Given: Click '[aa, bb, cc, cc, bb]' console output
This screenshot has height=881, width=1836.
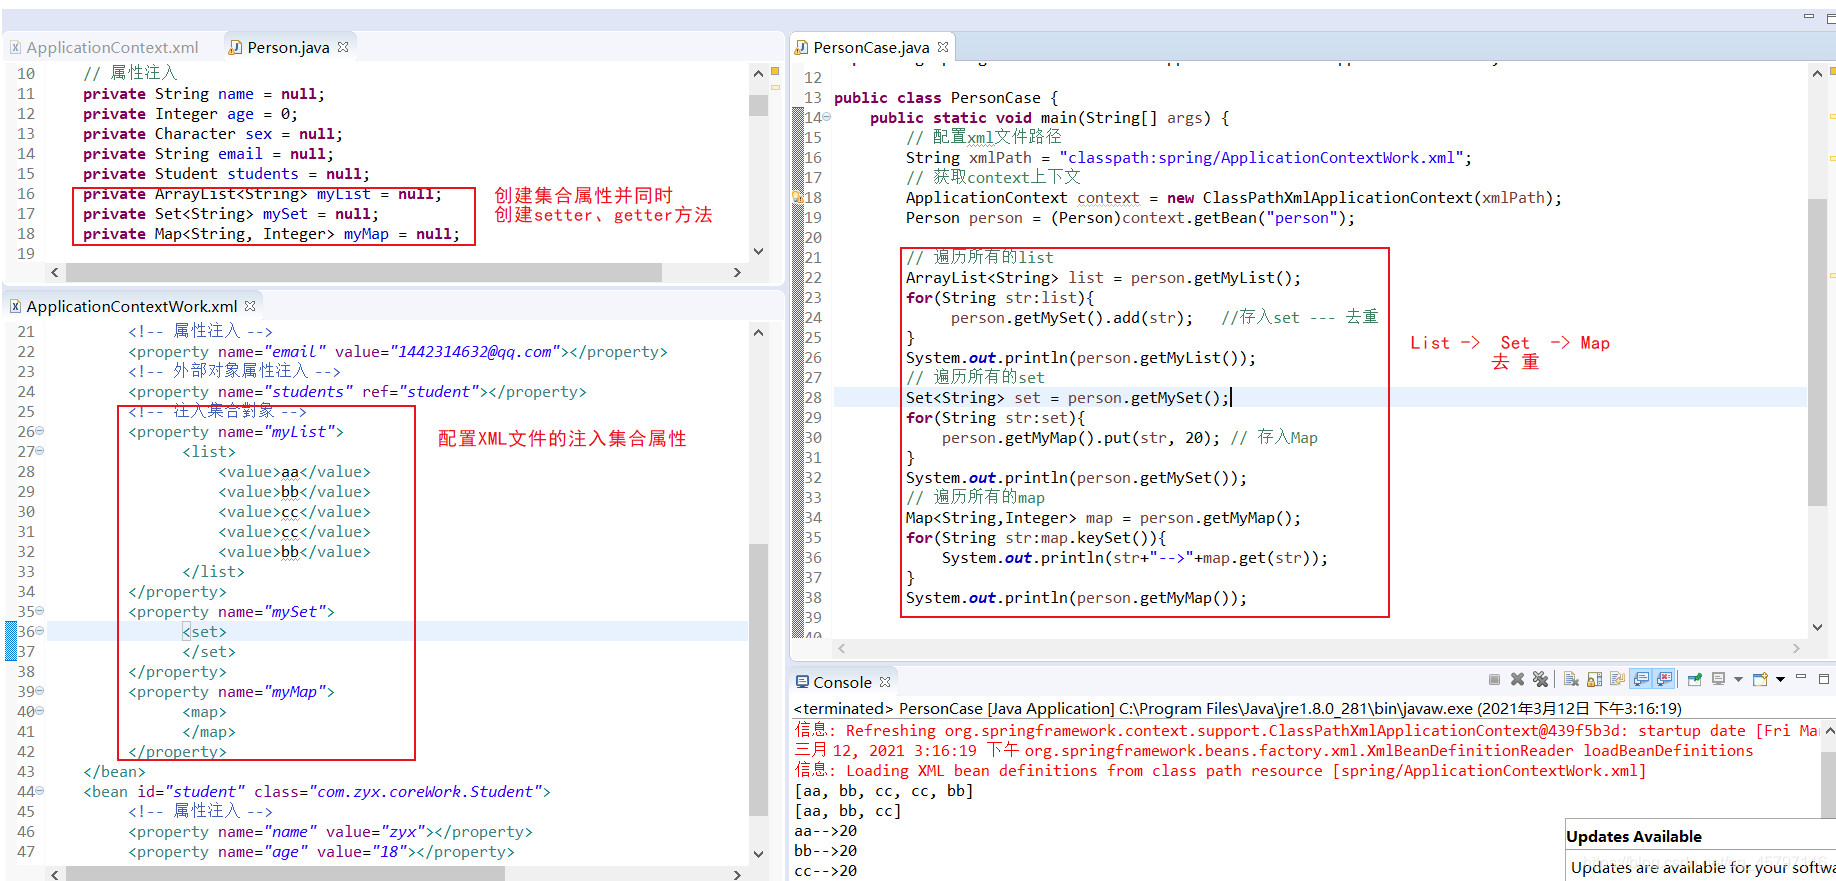Looking at the screenshot, I should [884, 791].
